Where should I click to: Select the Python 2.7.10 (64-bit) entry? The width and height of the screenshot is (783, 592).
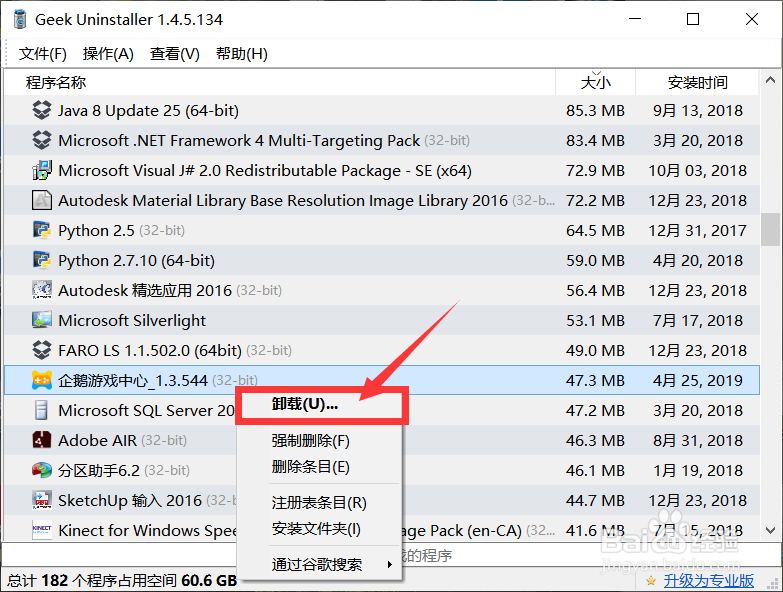382,260
